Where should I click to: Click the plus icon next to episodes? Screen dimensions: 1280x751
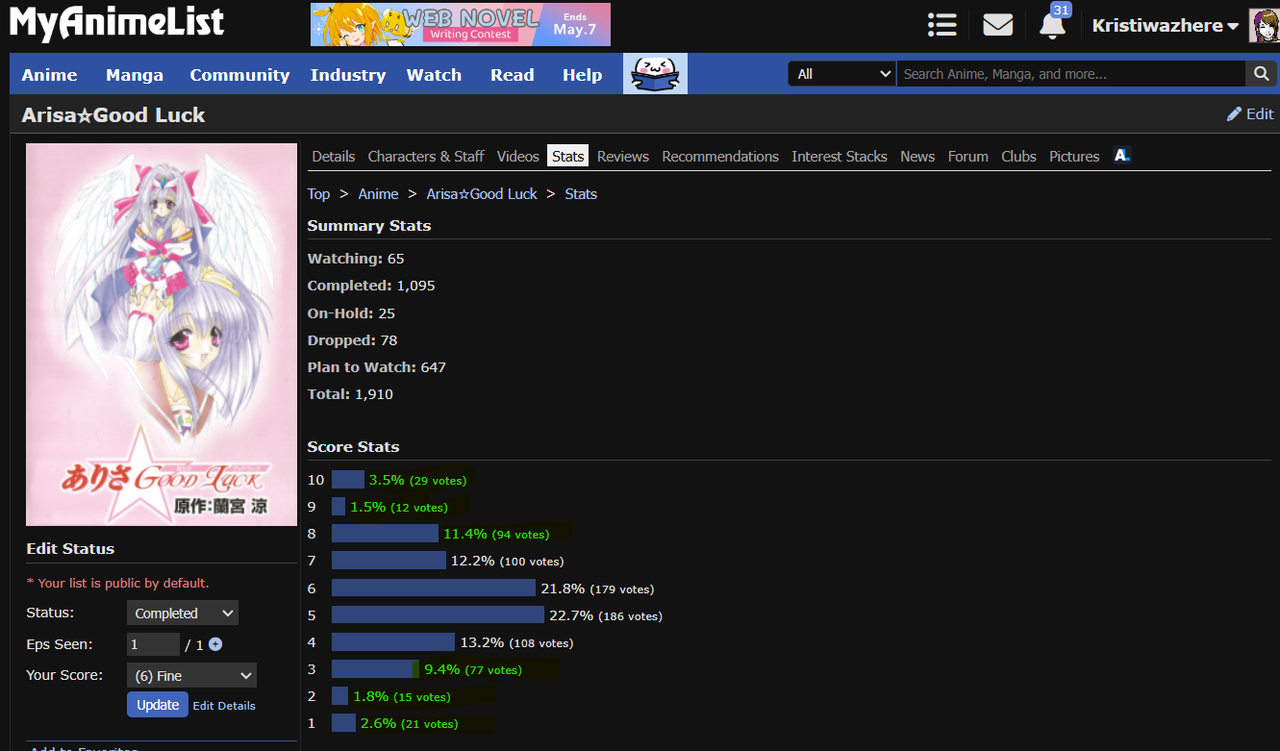(x=215, y=645)
